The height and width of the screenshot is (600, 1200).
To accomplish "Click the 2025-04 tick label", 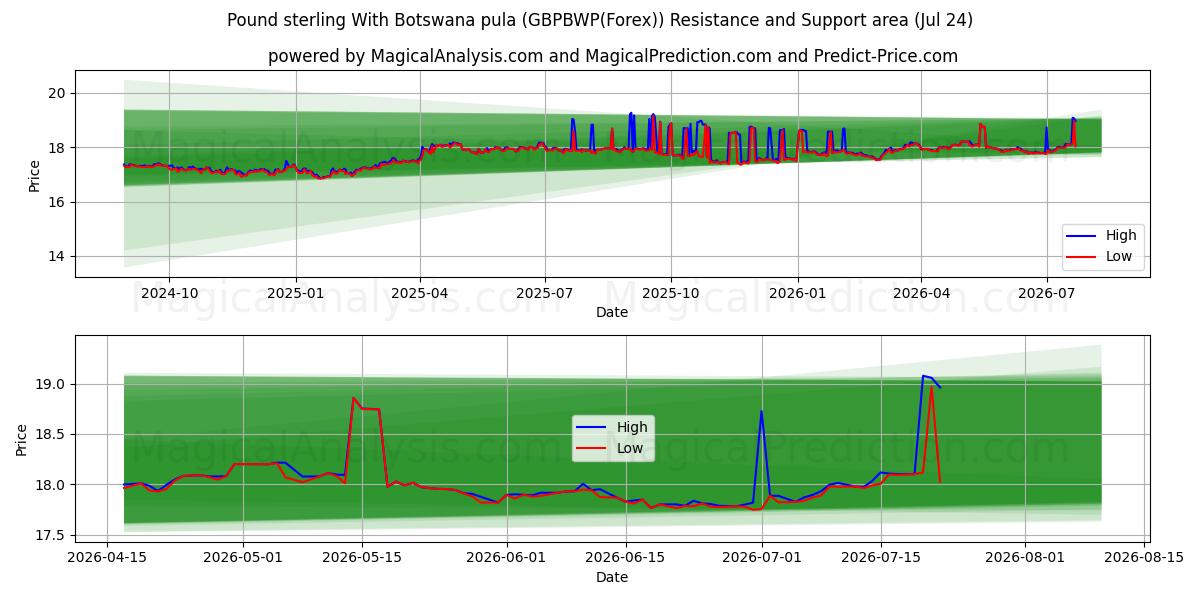I will click(x=419, y=292).
